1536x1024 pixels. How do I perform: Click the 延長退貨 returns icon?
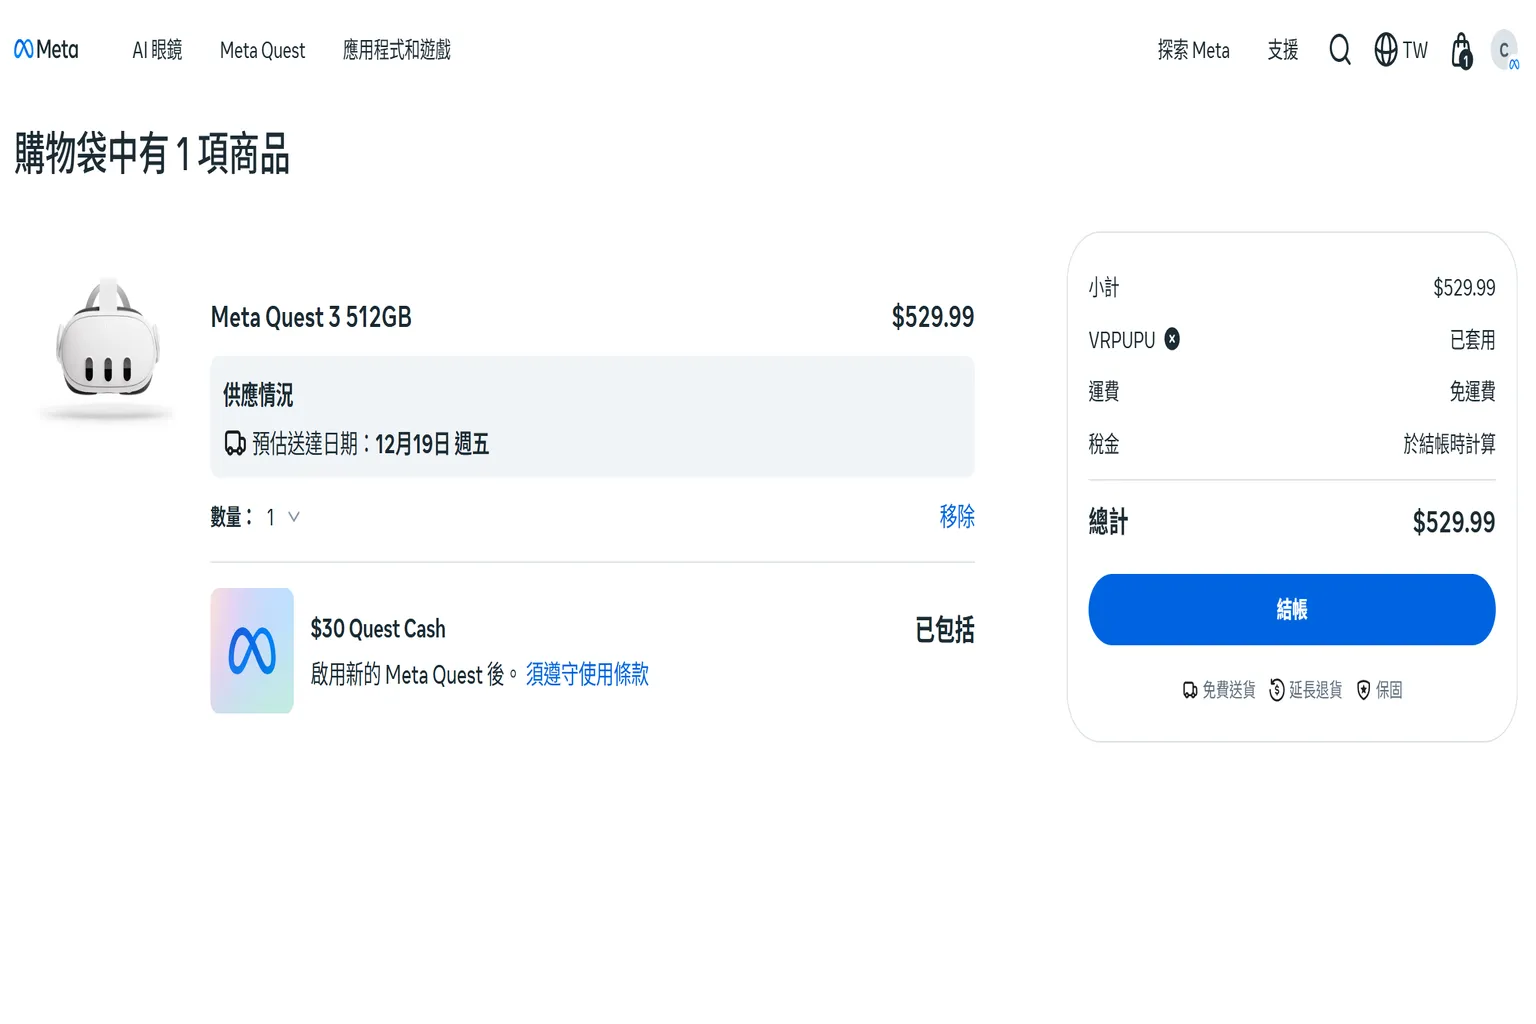(x=1275, y=689)
